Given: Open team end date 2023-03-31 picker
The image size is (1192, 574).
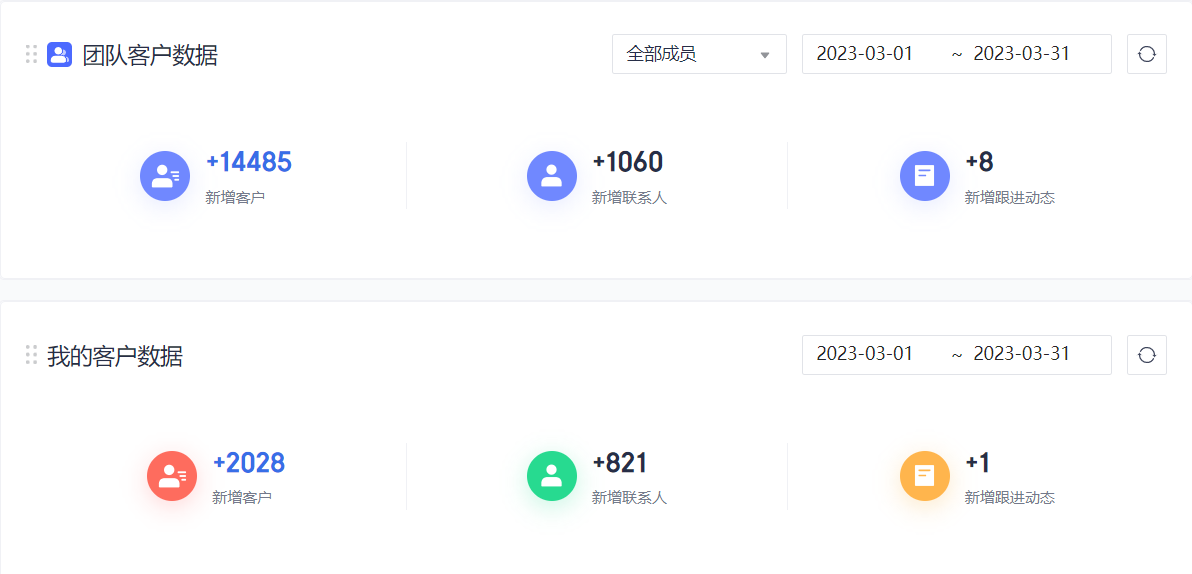Looking at the screenshot, I should coord(1022,54).
